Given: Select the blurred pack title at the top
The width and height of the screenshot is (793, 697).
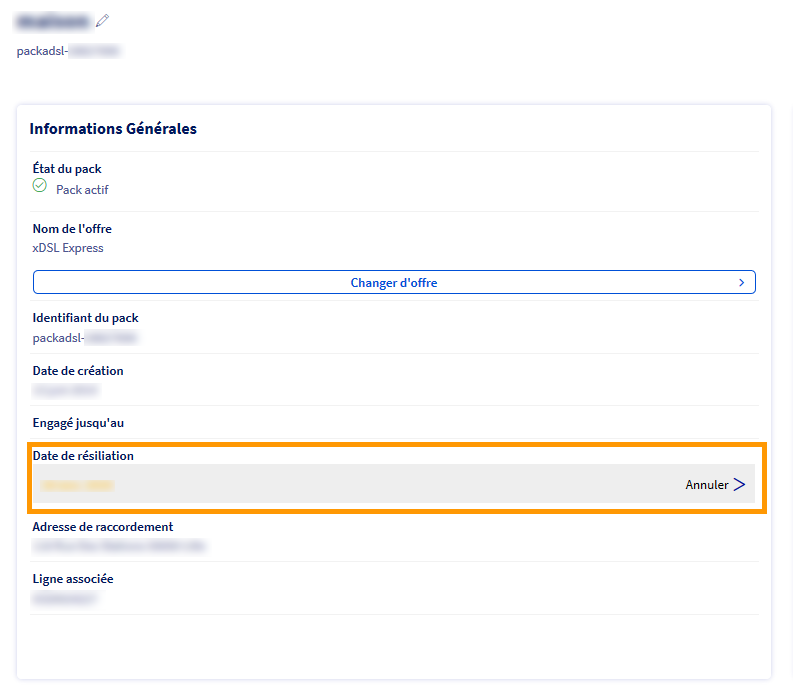Looking at the screenshot, I should coord(53,21).
